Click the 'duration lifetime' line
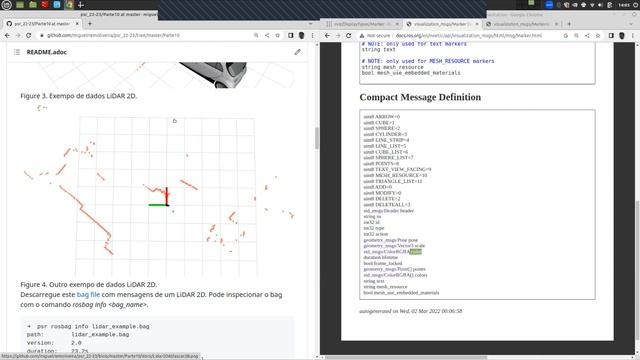 click(380, 258)
